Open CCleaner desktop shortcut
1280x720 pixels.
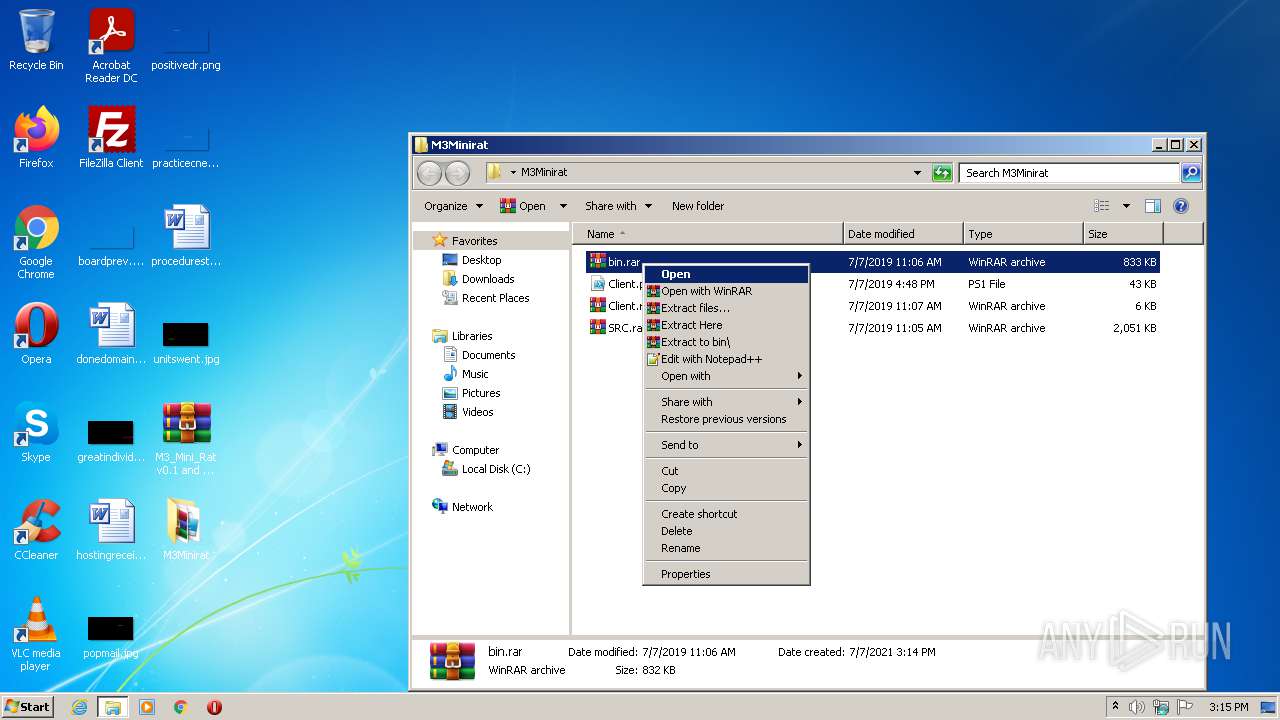[x=36, y=530]
